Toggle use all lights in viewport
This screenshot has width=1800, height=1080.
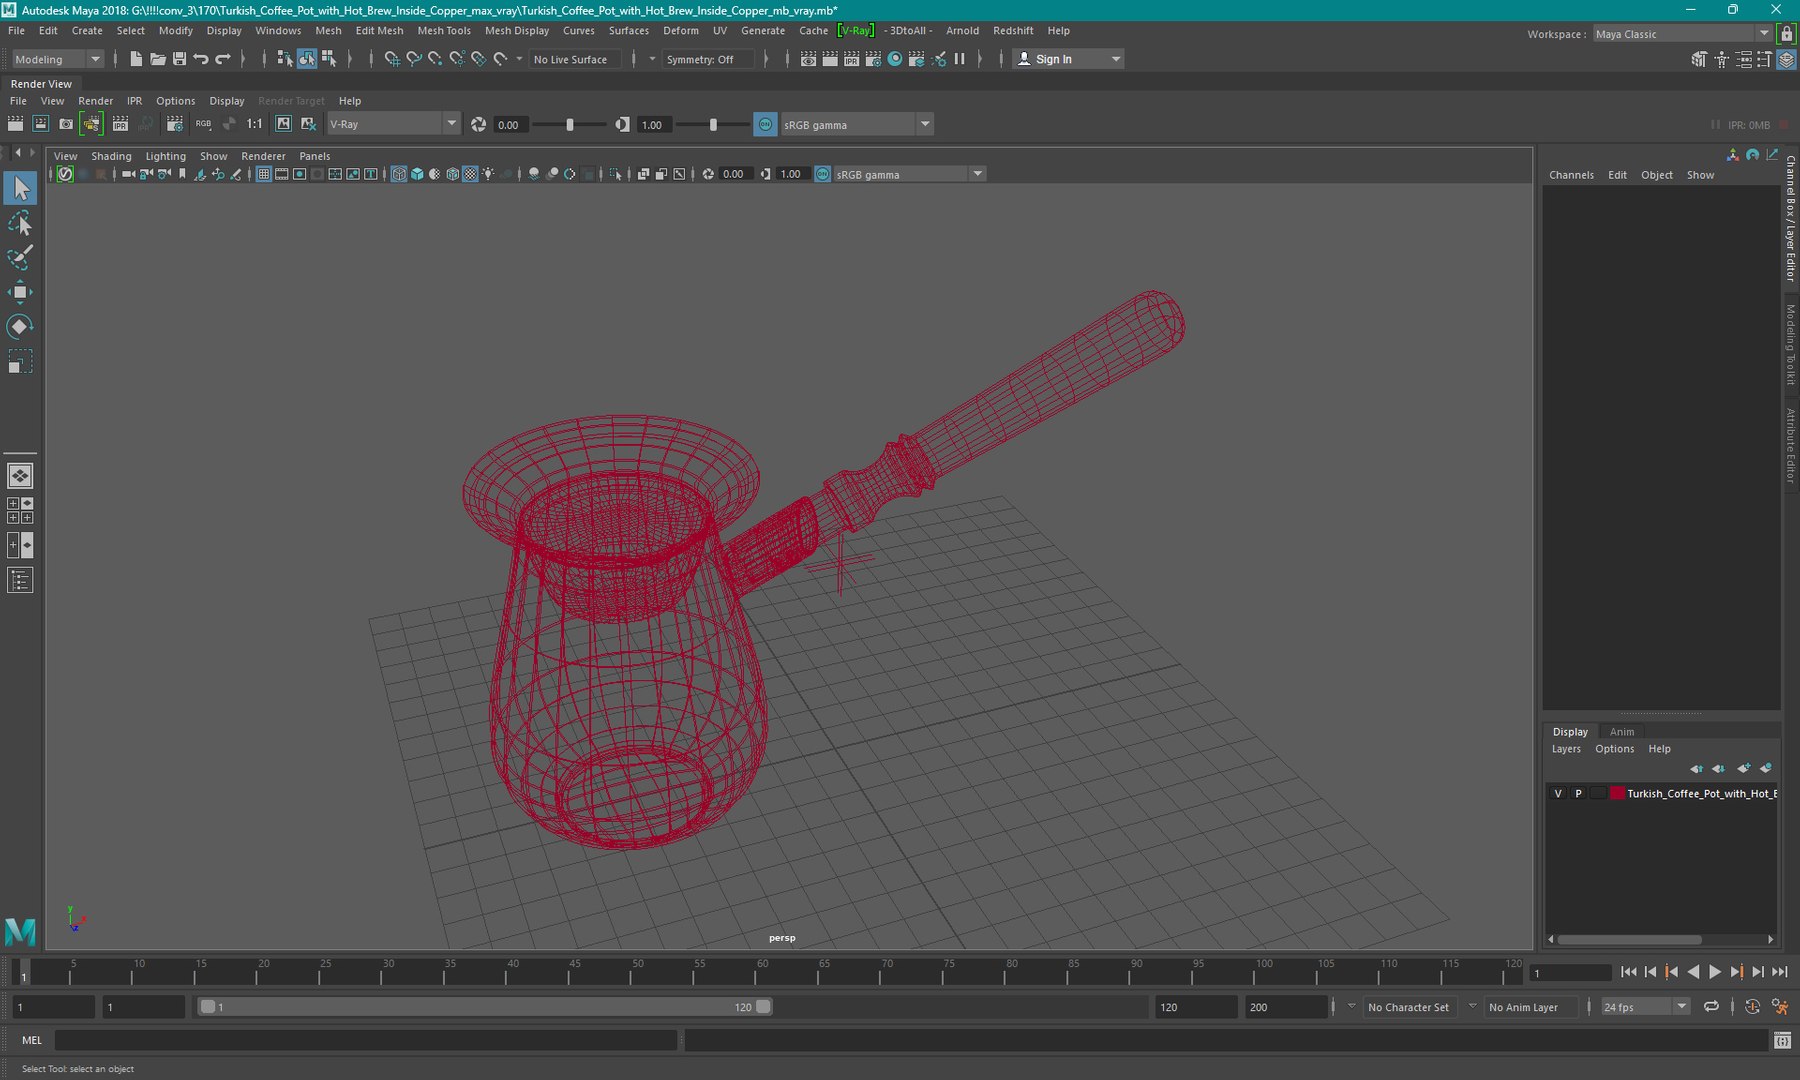coord(488,174)
